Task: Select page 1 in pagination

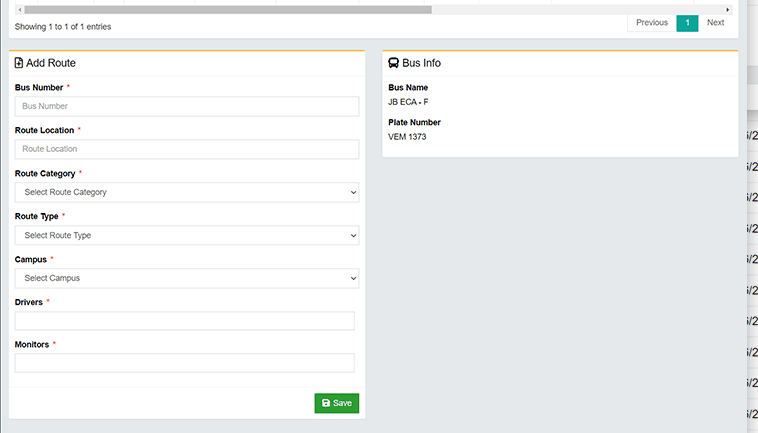Action: point(687,23)
